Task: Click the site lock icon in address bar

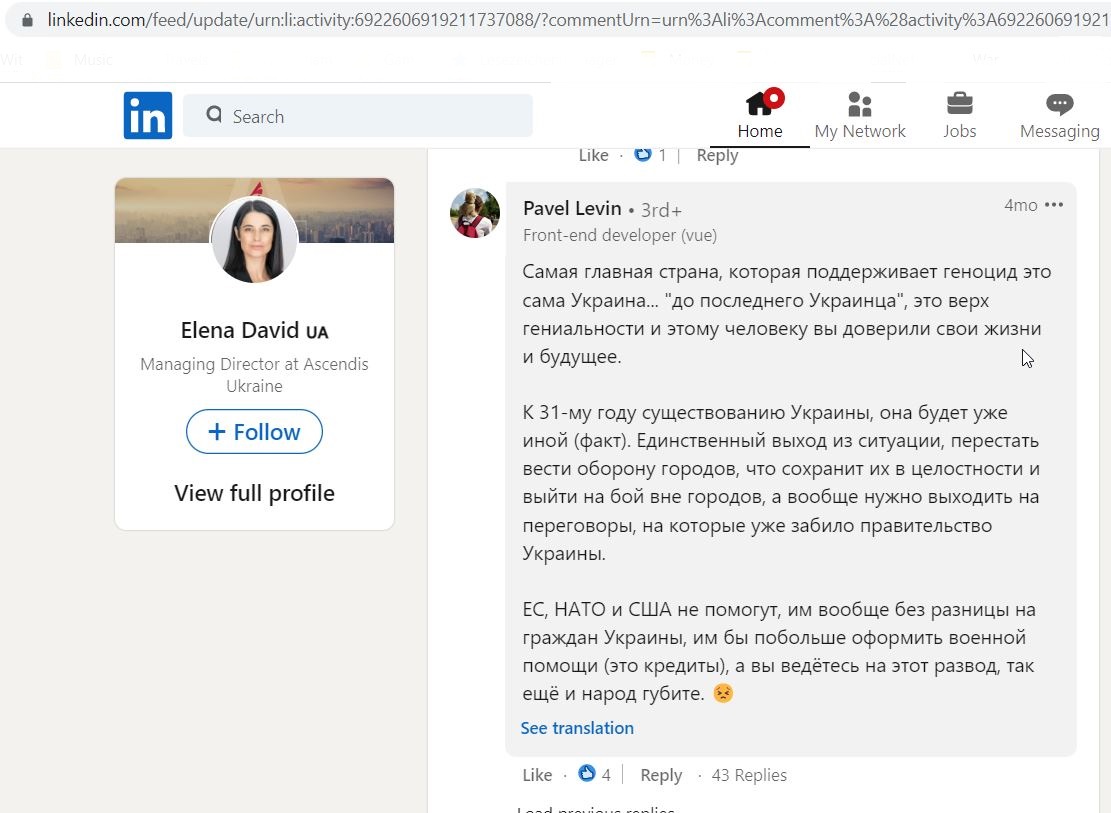Action: (27, 20)
